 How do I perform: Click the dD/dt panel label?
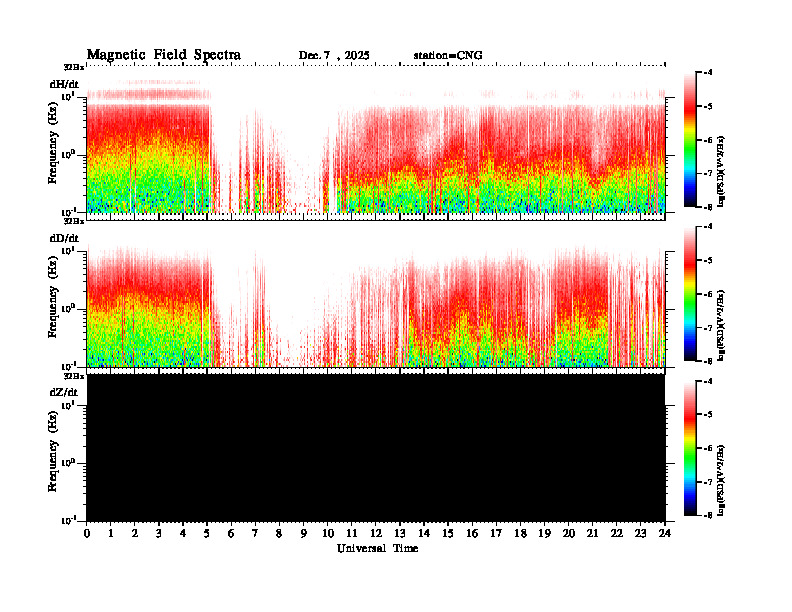point(64,238)
